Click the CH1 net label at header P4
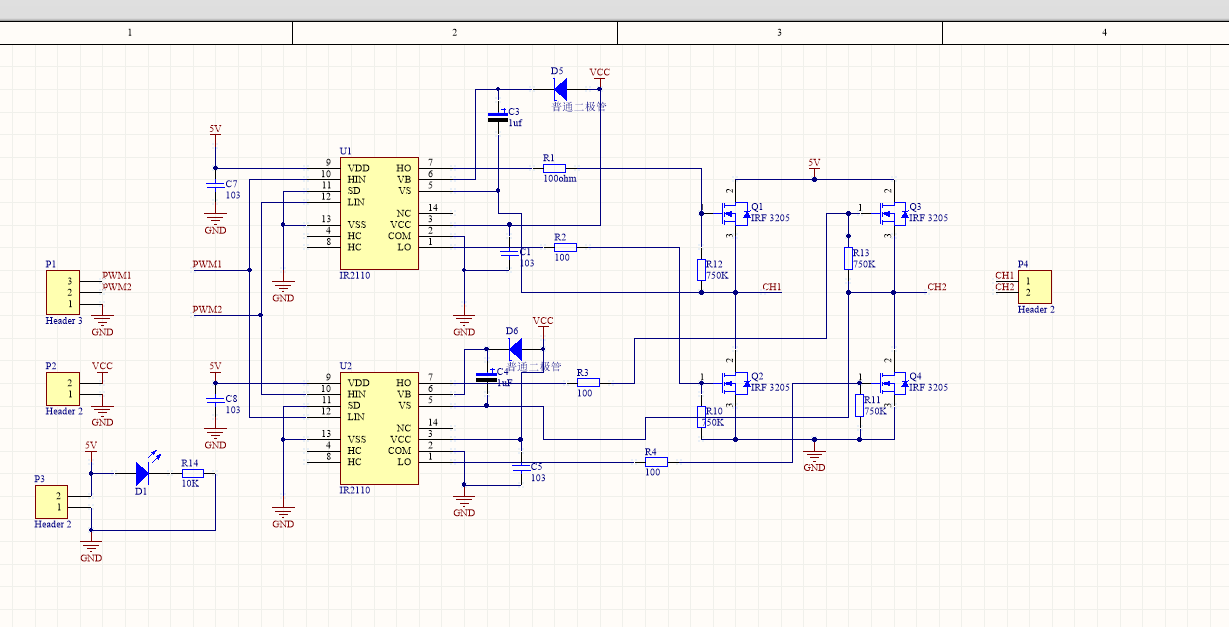 point(1005,275)
